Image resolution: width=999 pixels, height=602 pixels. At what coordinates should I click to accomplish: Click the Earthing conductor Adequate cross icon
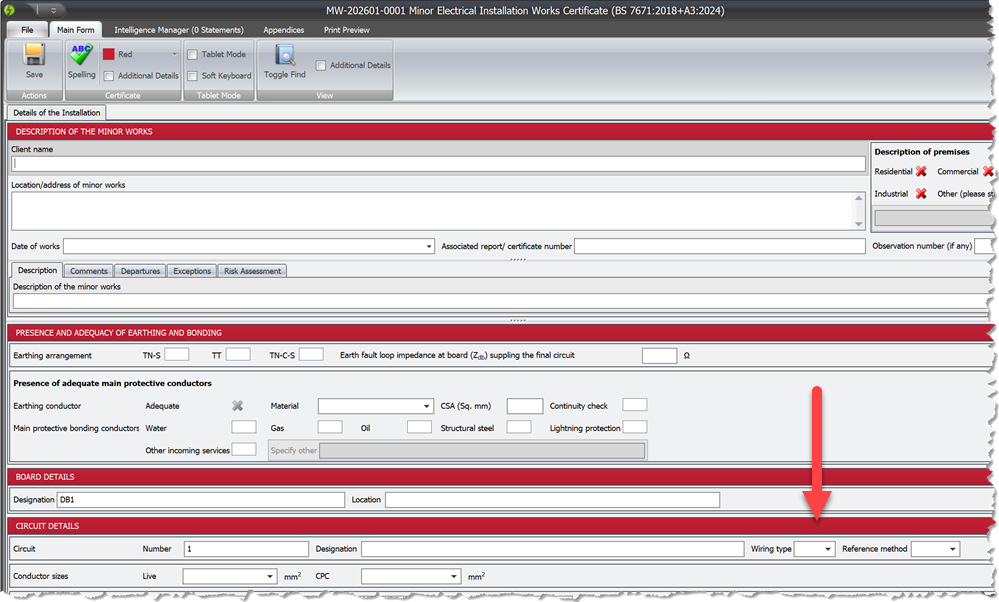237,405
